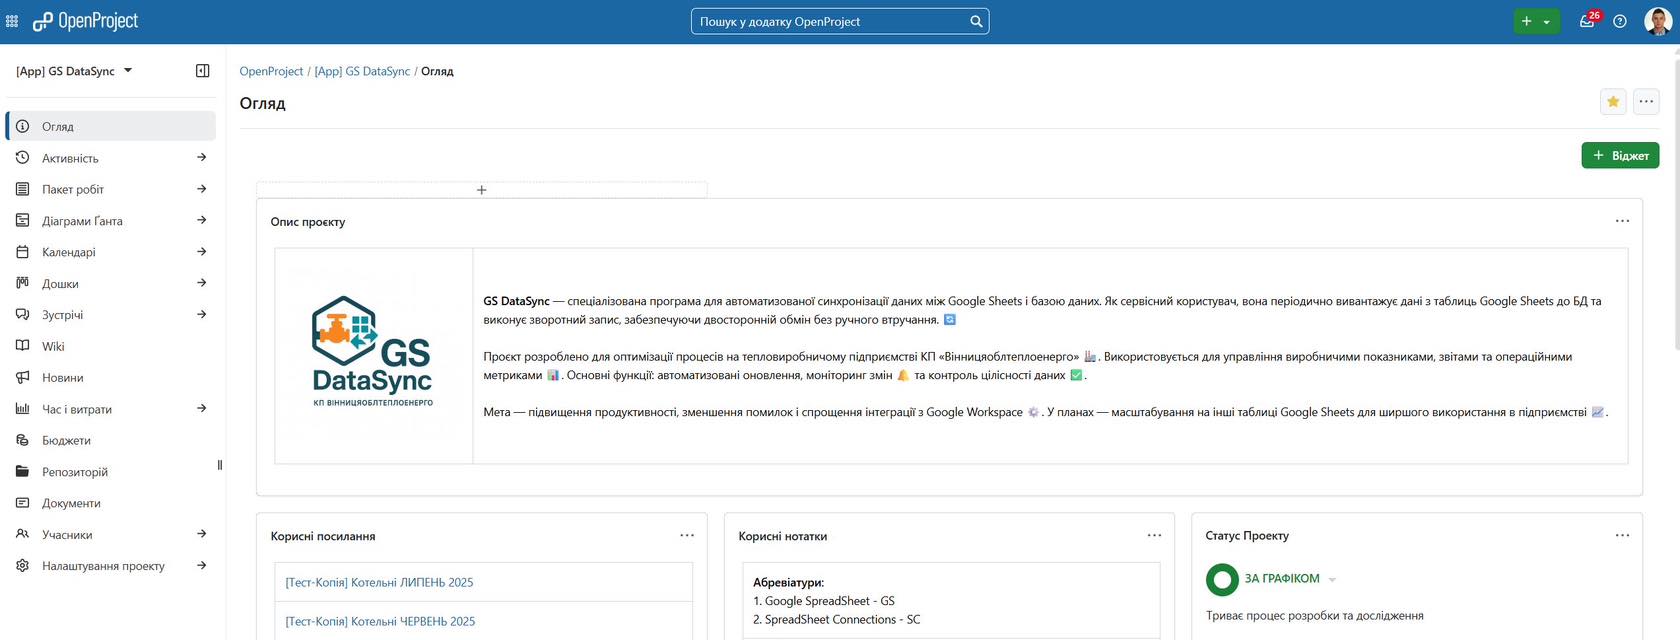Viewport: 1680px width, 640px height.
Task: Click the notifications inbox icon with badge
Action: pos(1587,21)
